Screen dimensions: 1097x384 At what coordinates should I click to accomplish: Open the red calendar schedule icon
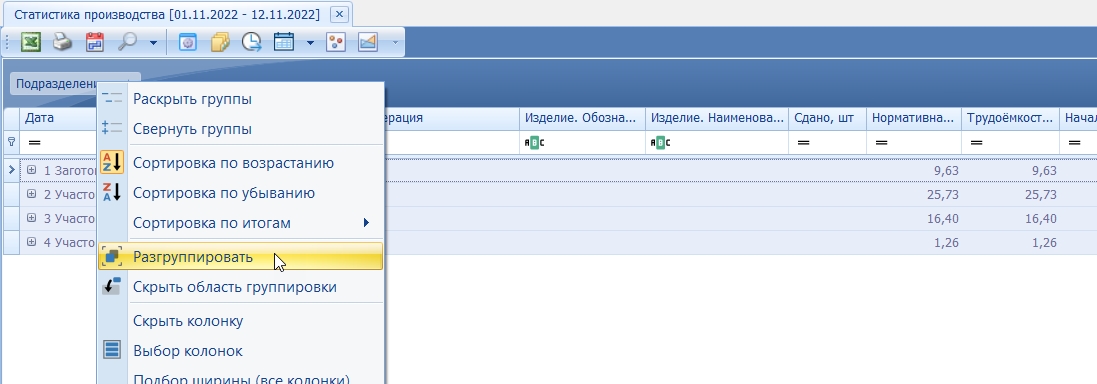tap(94, 42)
